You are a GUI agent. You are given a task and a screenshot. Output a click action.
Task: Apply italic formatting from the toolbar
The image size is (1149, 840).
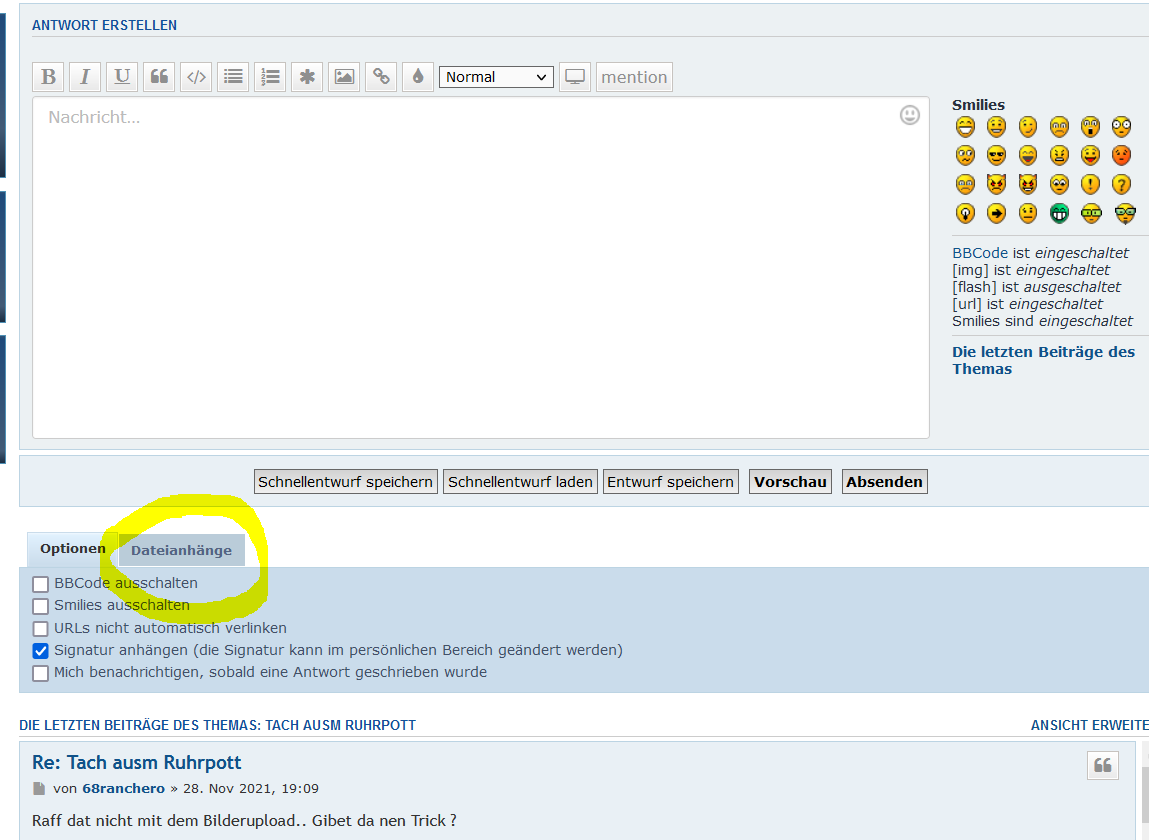click(x=85, y=77)
